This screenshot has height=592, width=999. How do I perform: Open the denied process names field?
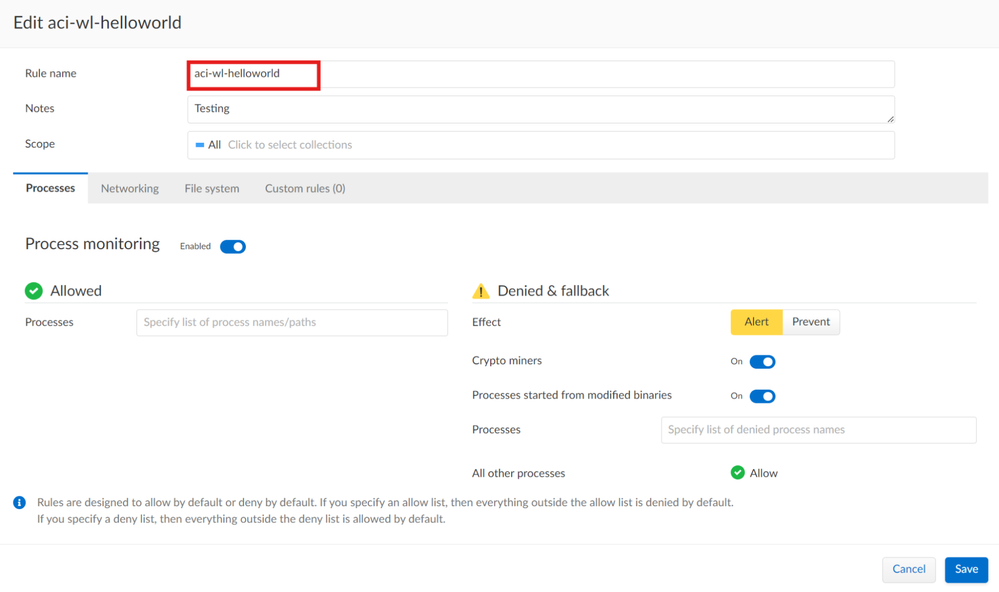click(818, 430)
